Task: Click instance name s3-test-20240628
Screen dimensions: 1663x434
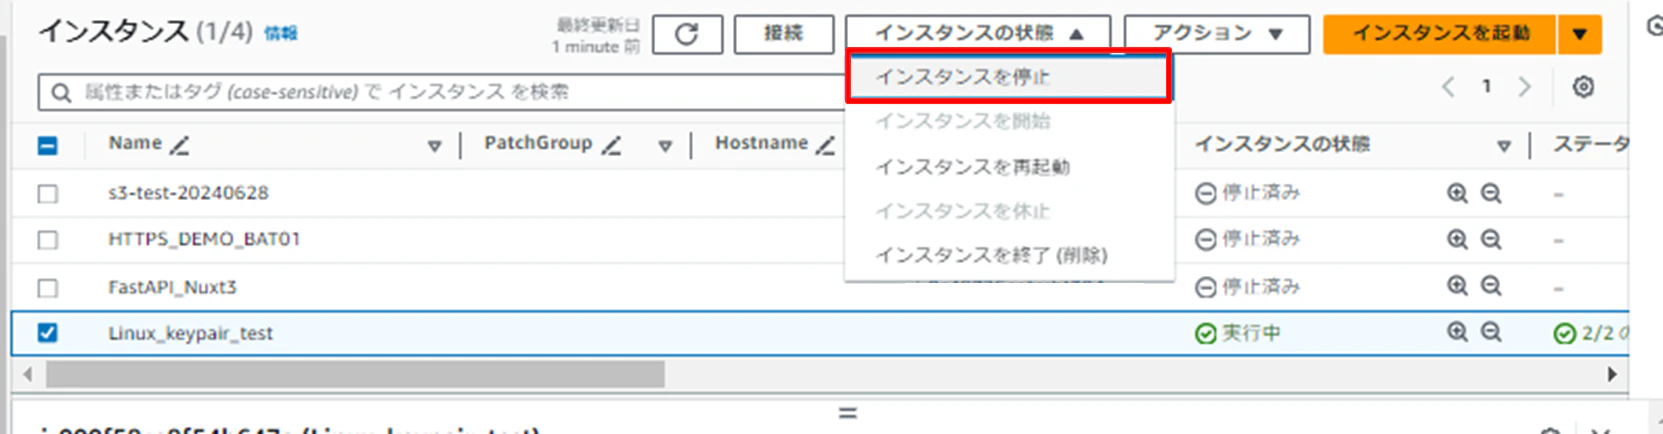Action: pyautogui.click(x=188, y=192)
